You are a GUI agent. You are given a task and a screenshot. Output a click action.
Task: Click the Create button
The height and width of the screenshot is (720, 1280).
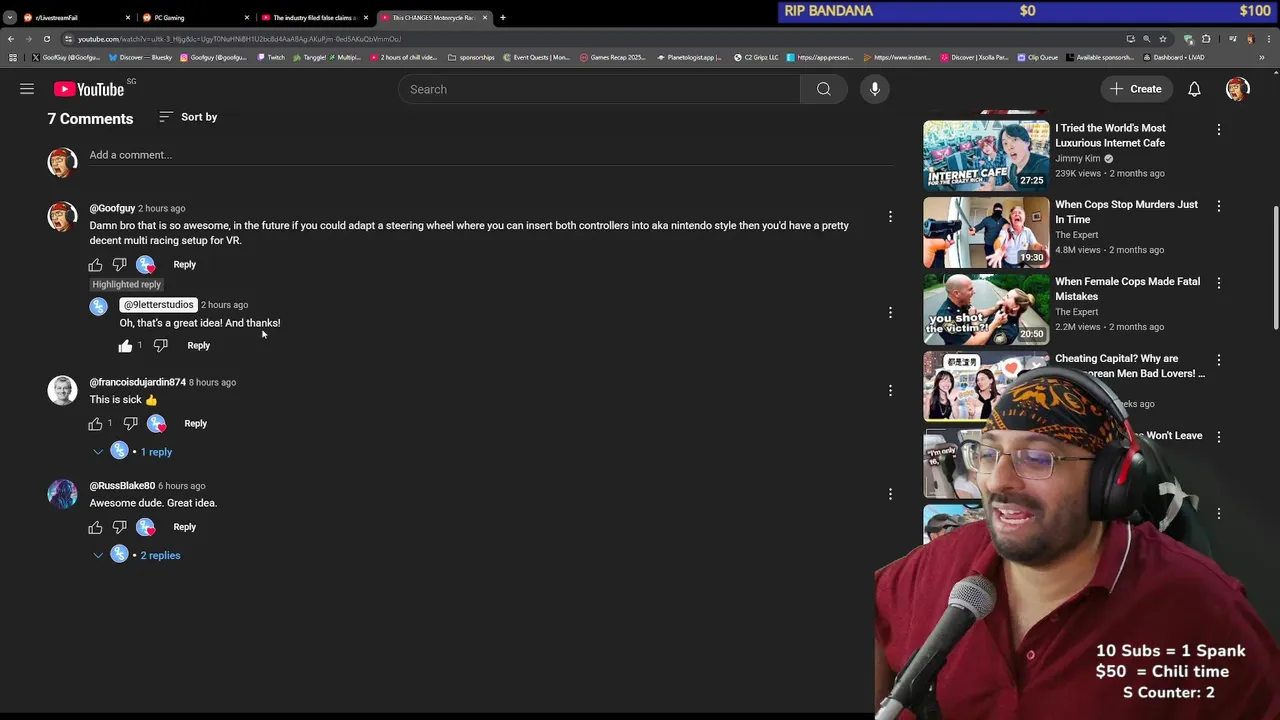pyautogui.click(x=1135, y=89)
